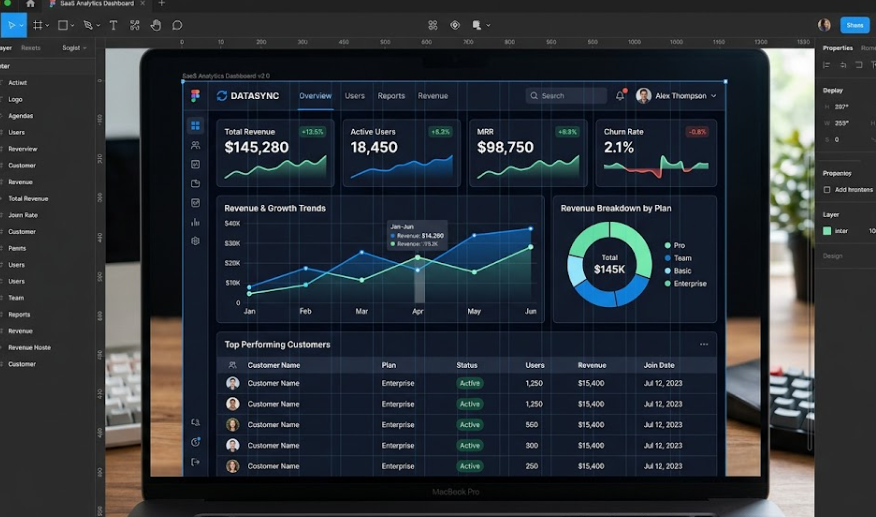The width and height of the screenshot is (876, 517).
Task: Click the SaaS Analytics Dashboard v2.0 frame label
Action: click(226, 75)
